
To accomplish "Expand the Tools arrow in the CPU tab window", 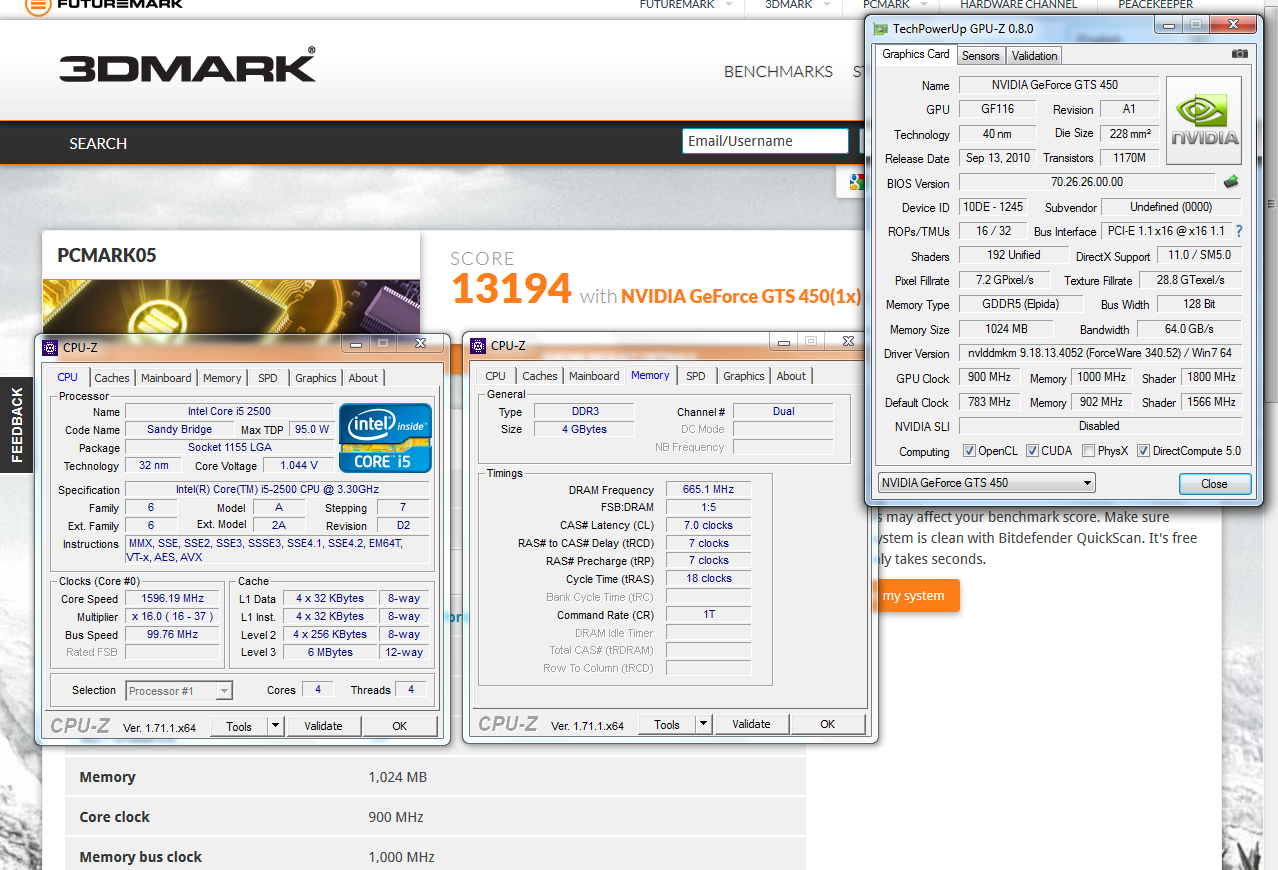I will pyautogui.click(x=276, y=726).
